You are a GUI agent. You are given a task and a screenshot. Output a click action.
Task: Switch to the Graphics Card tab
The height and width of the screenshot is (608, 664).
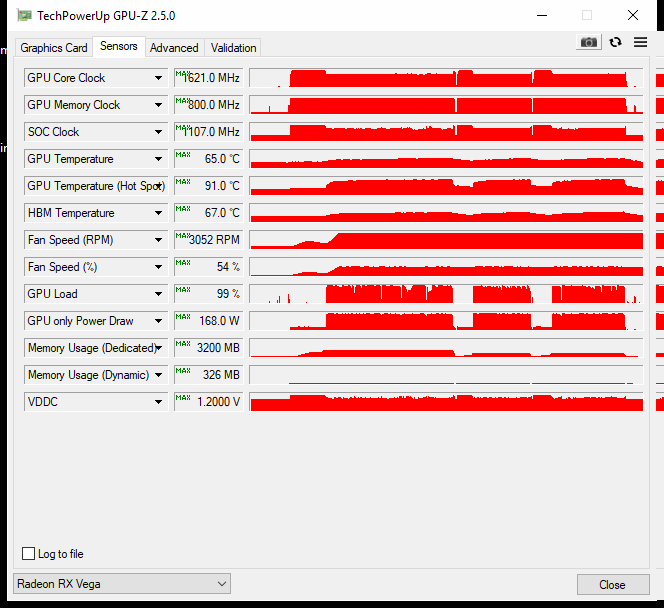pyautogui.click(x=54, y=48)
